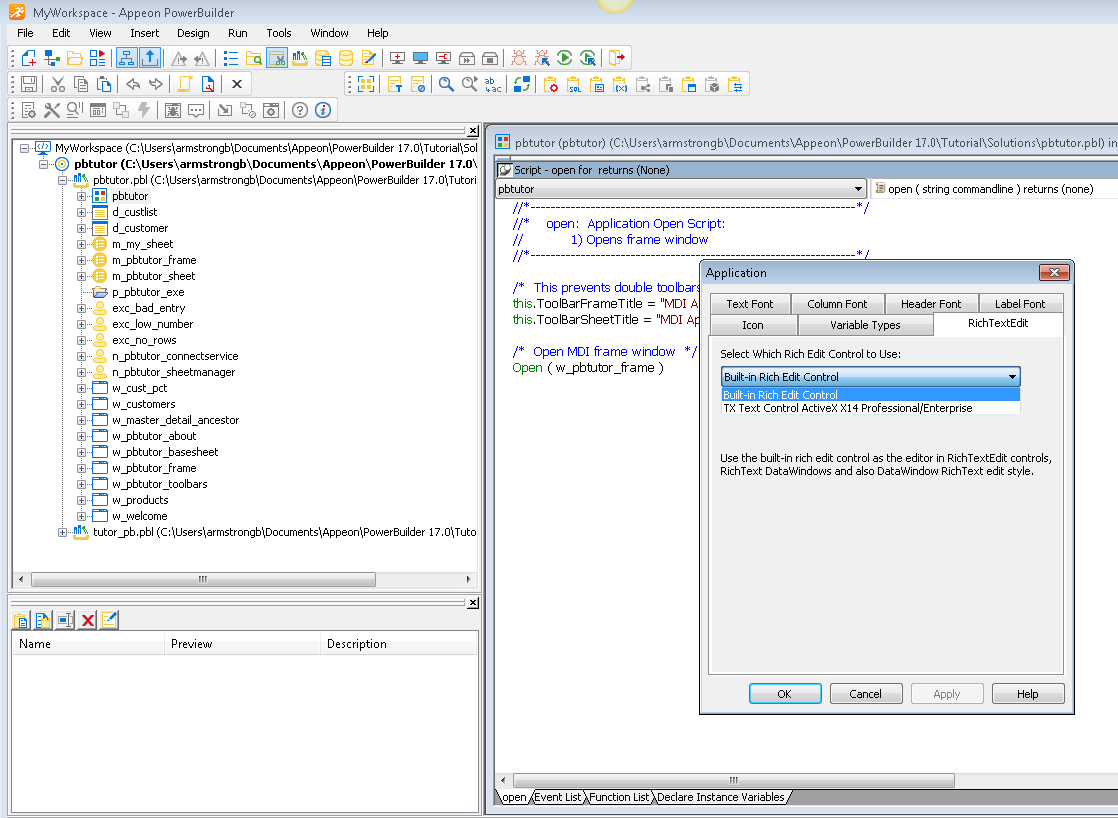
Task: Select exc_no_rows in system tree
Action: tap(144, 340)
